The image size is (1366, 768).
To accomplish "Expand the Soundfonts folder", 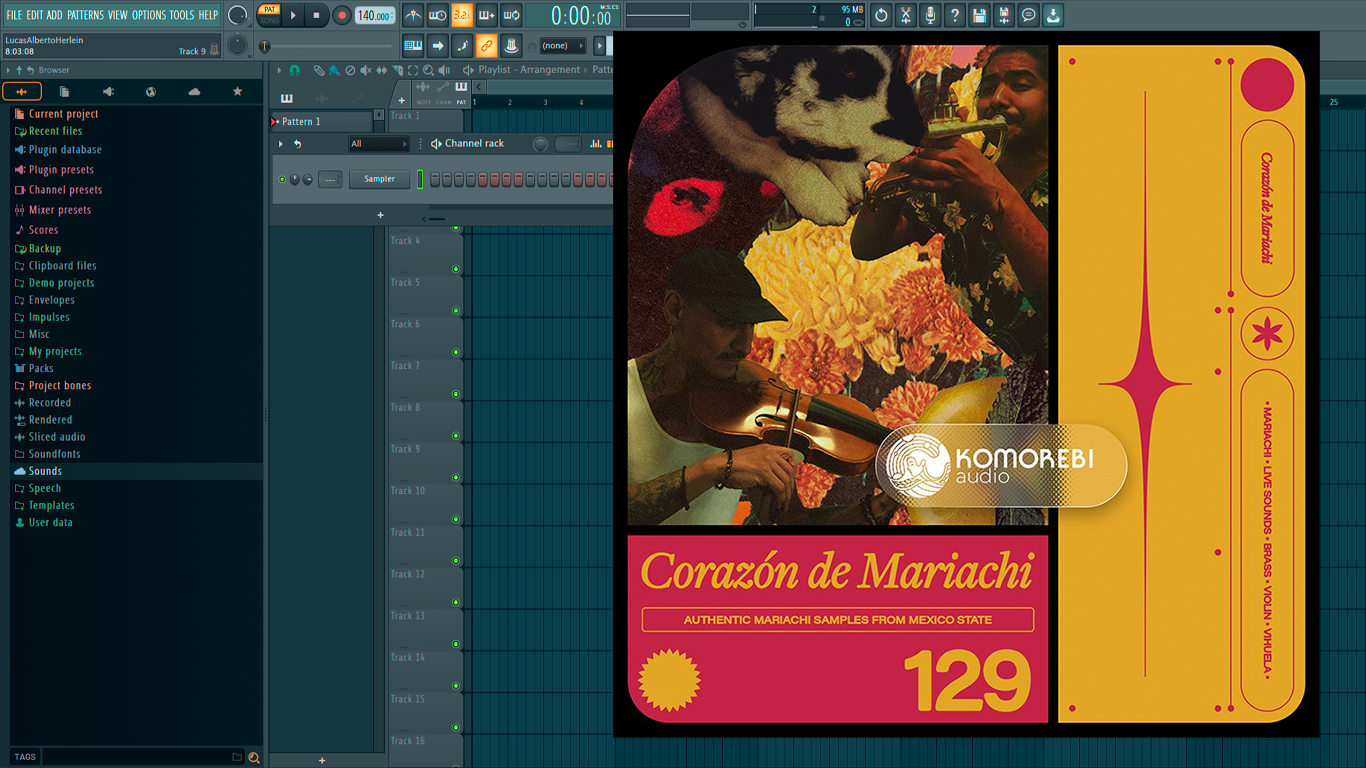I will tap(54, 454).
